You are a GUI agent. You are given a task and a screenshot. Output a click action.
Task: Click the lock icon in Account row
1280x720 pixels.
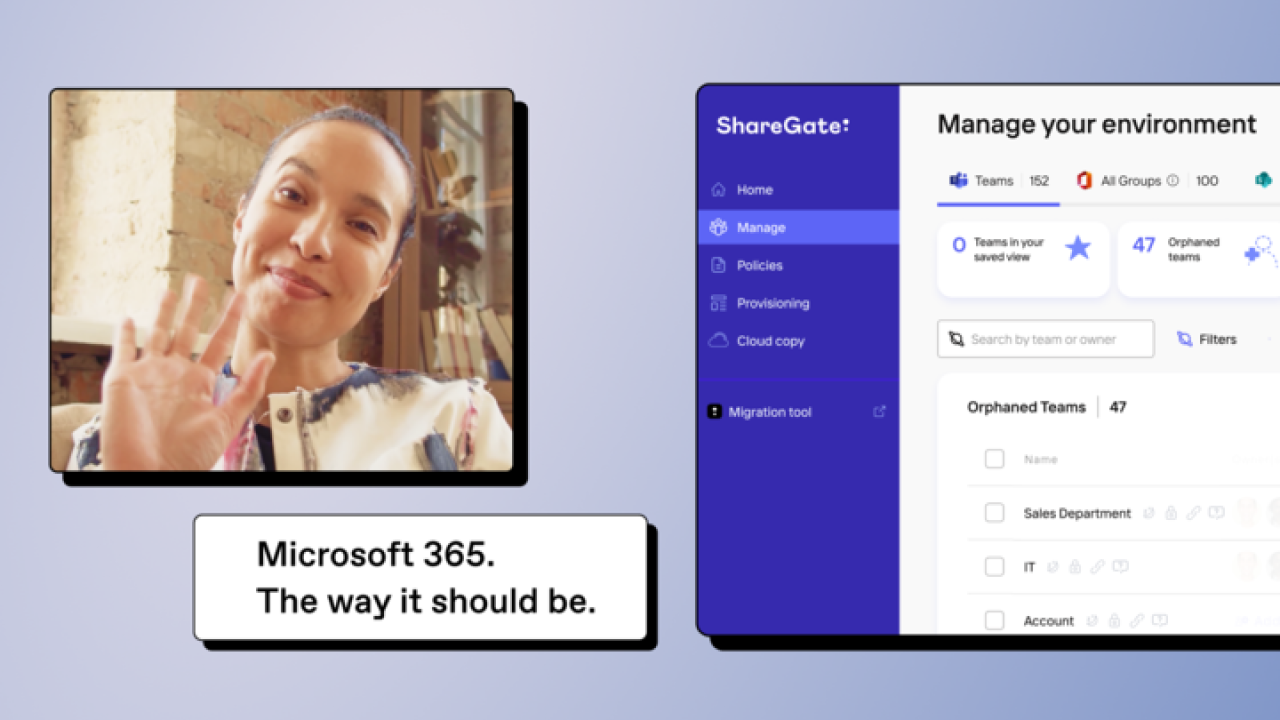click(x=1114, y=621)
